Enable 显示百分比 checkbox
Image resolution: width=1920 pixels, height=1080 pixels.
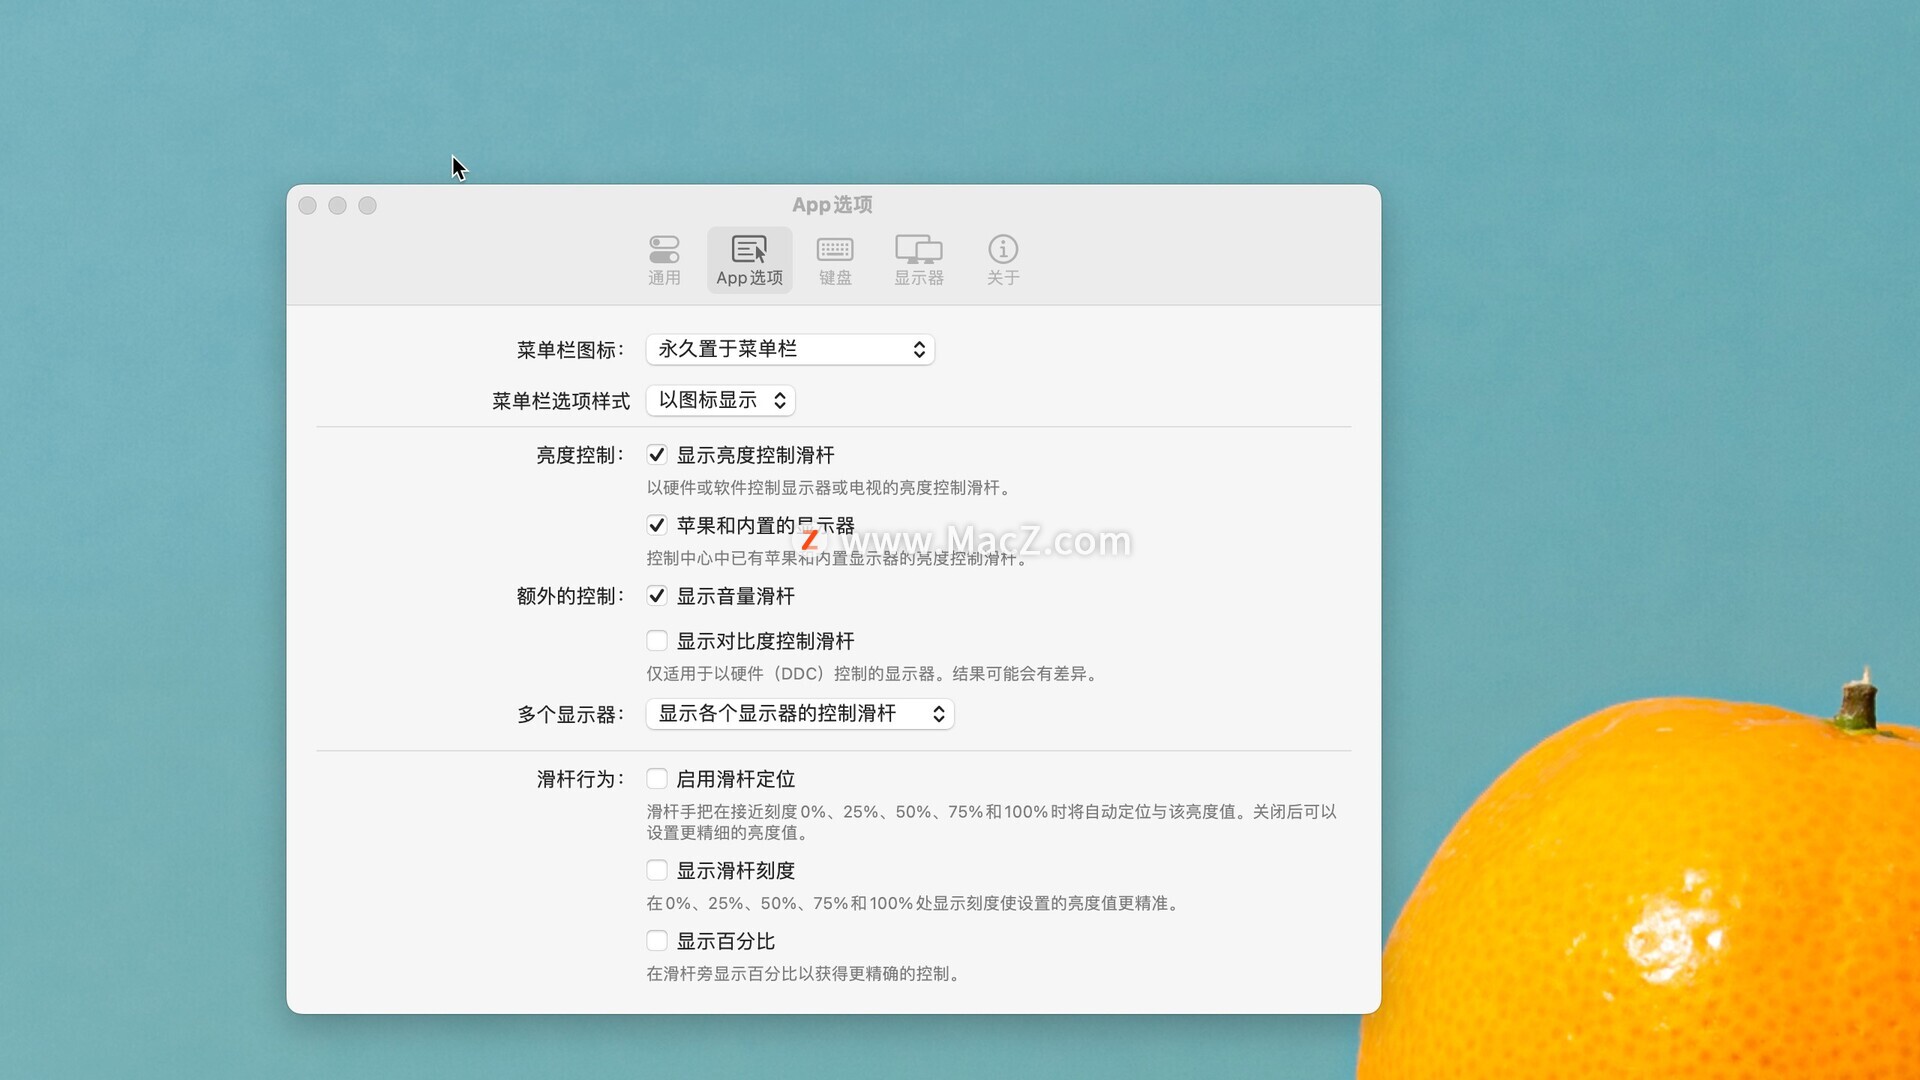657,941
